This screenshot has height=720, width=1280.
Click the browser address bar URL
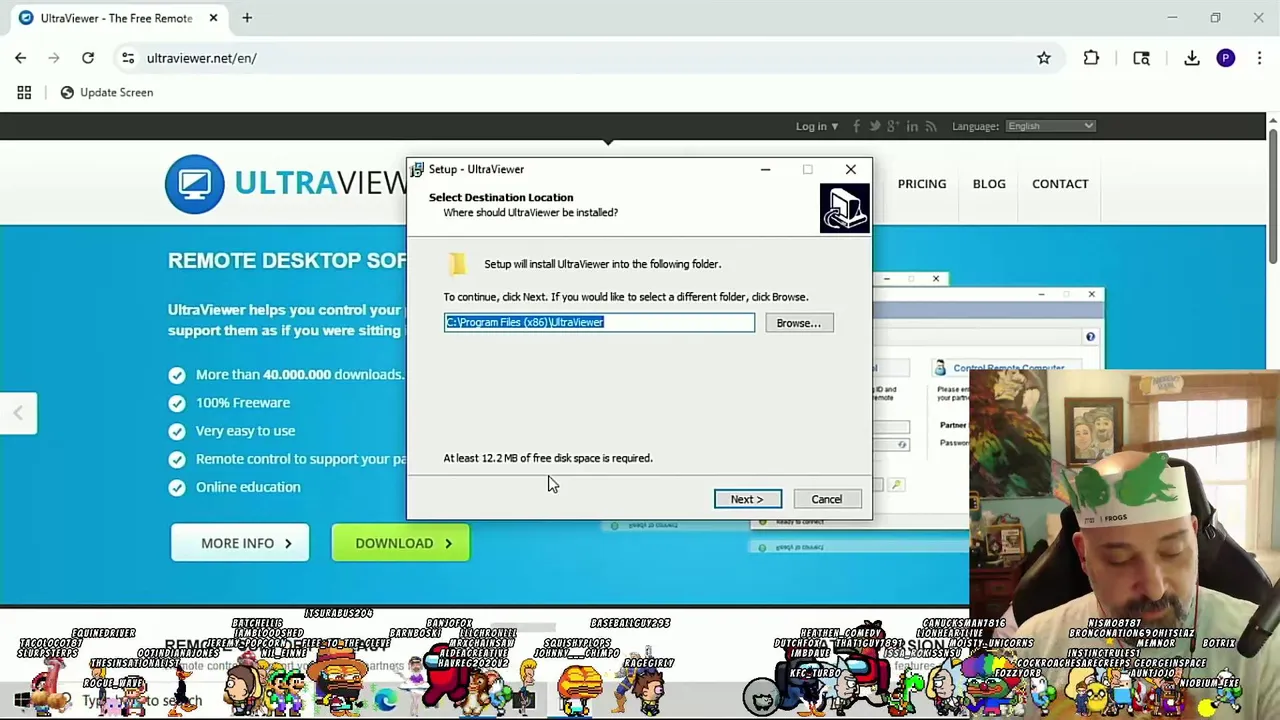pyautogui.click(x=201, y=58)
